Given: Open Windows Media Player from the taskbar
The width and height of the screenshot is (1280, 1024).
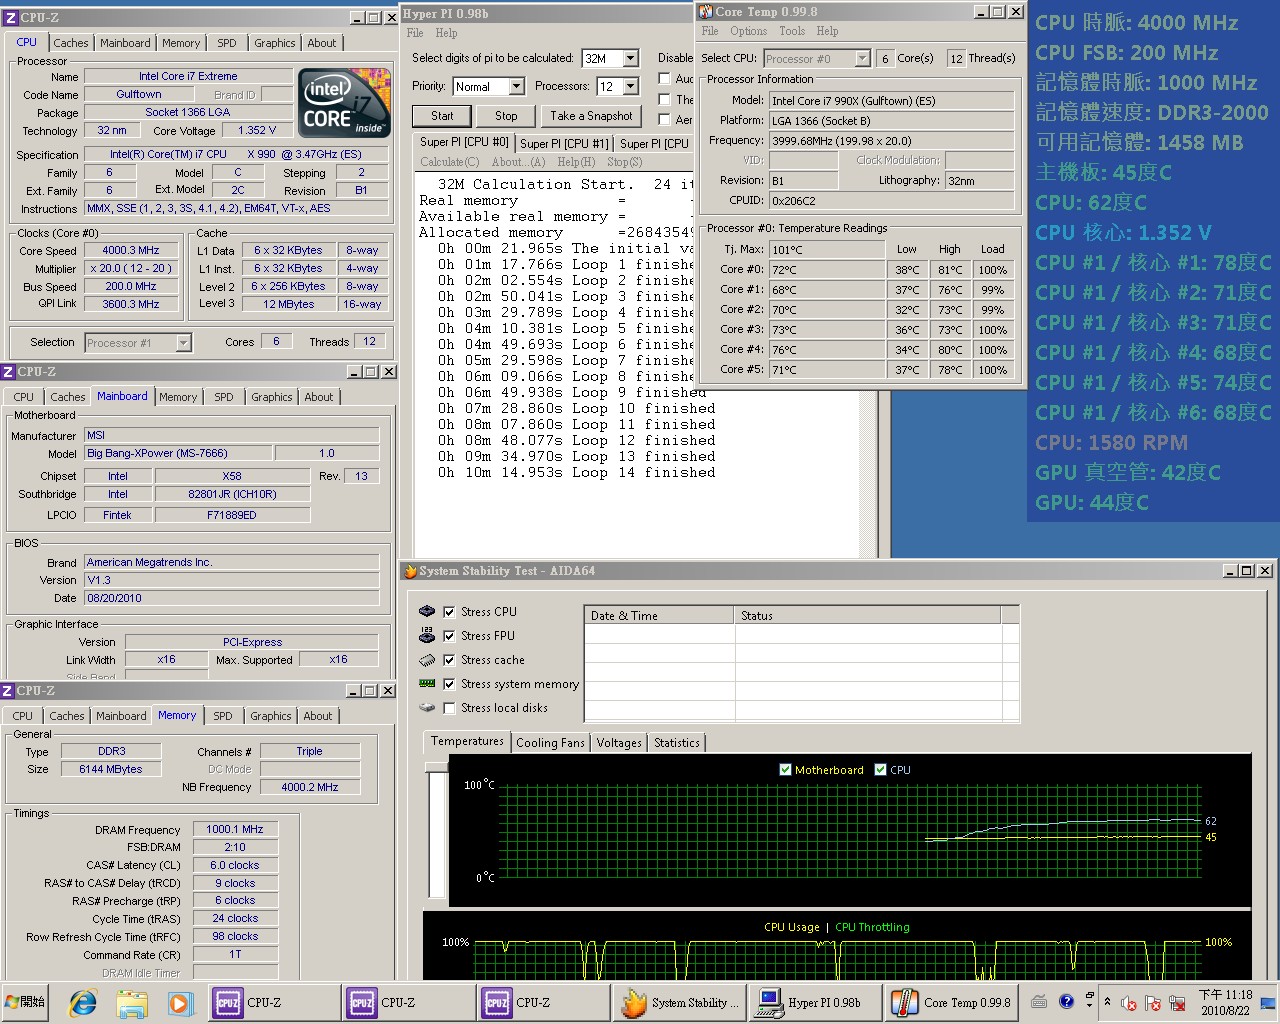Looking at the screenshot, I should (x=179, y=1002).
